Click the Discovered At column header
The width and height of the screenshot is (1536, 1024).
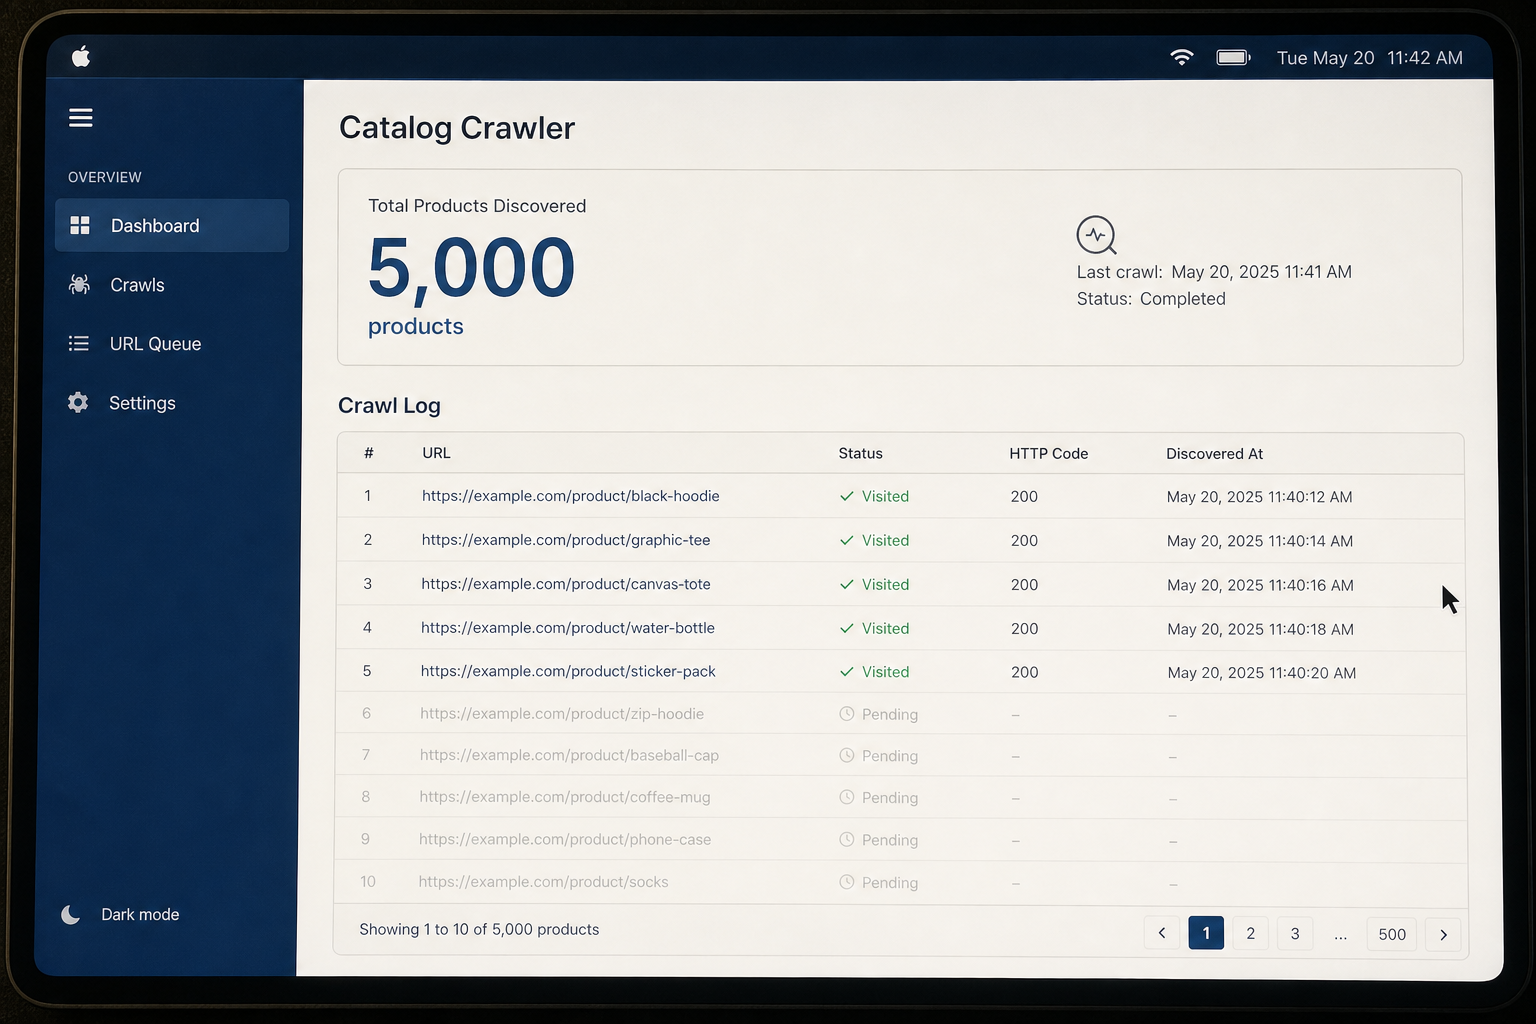click(1214, 453)
